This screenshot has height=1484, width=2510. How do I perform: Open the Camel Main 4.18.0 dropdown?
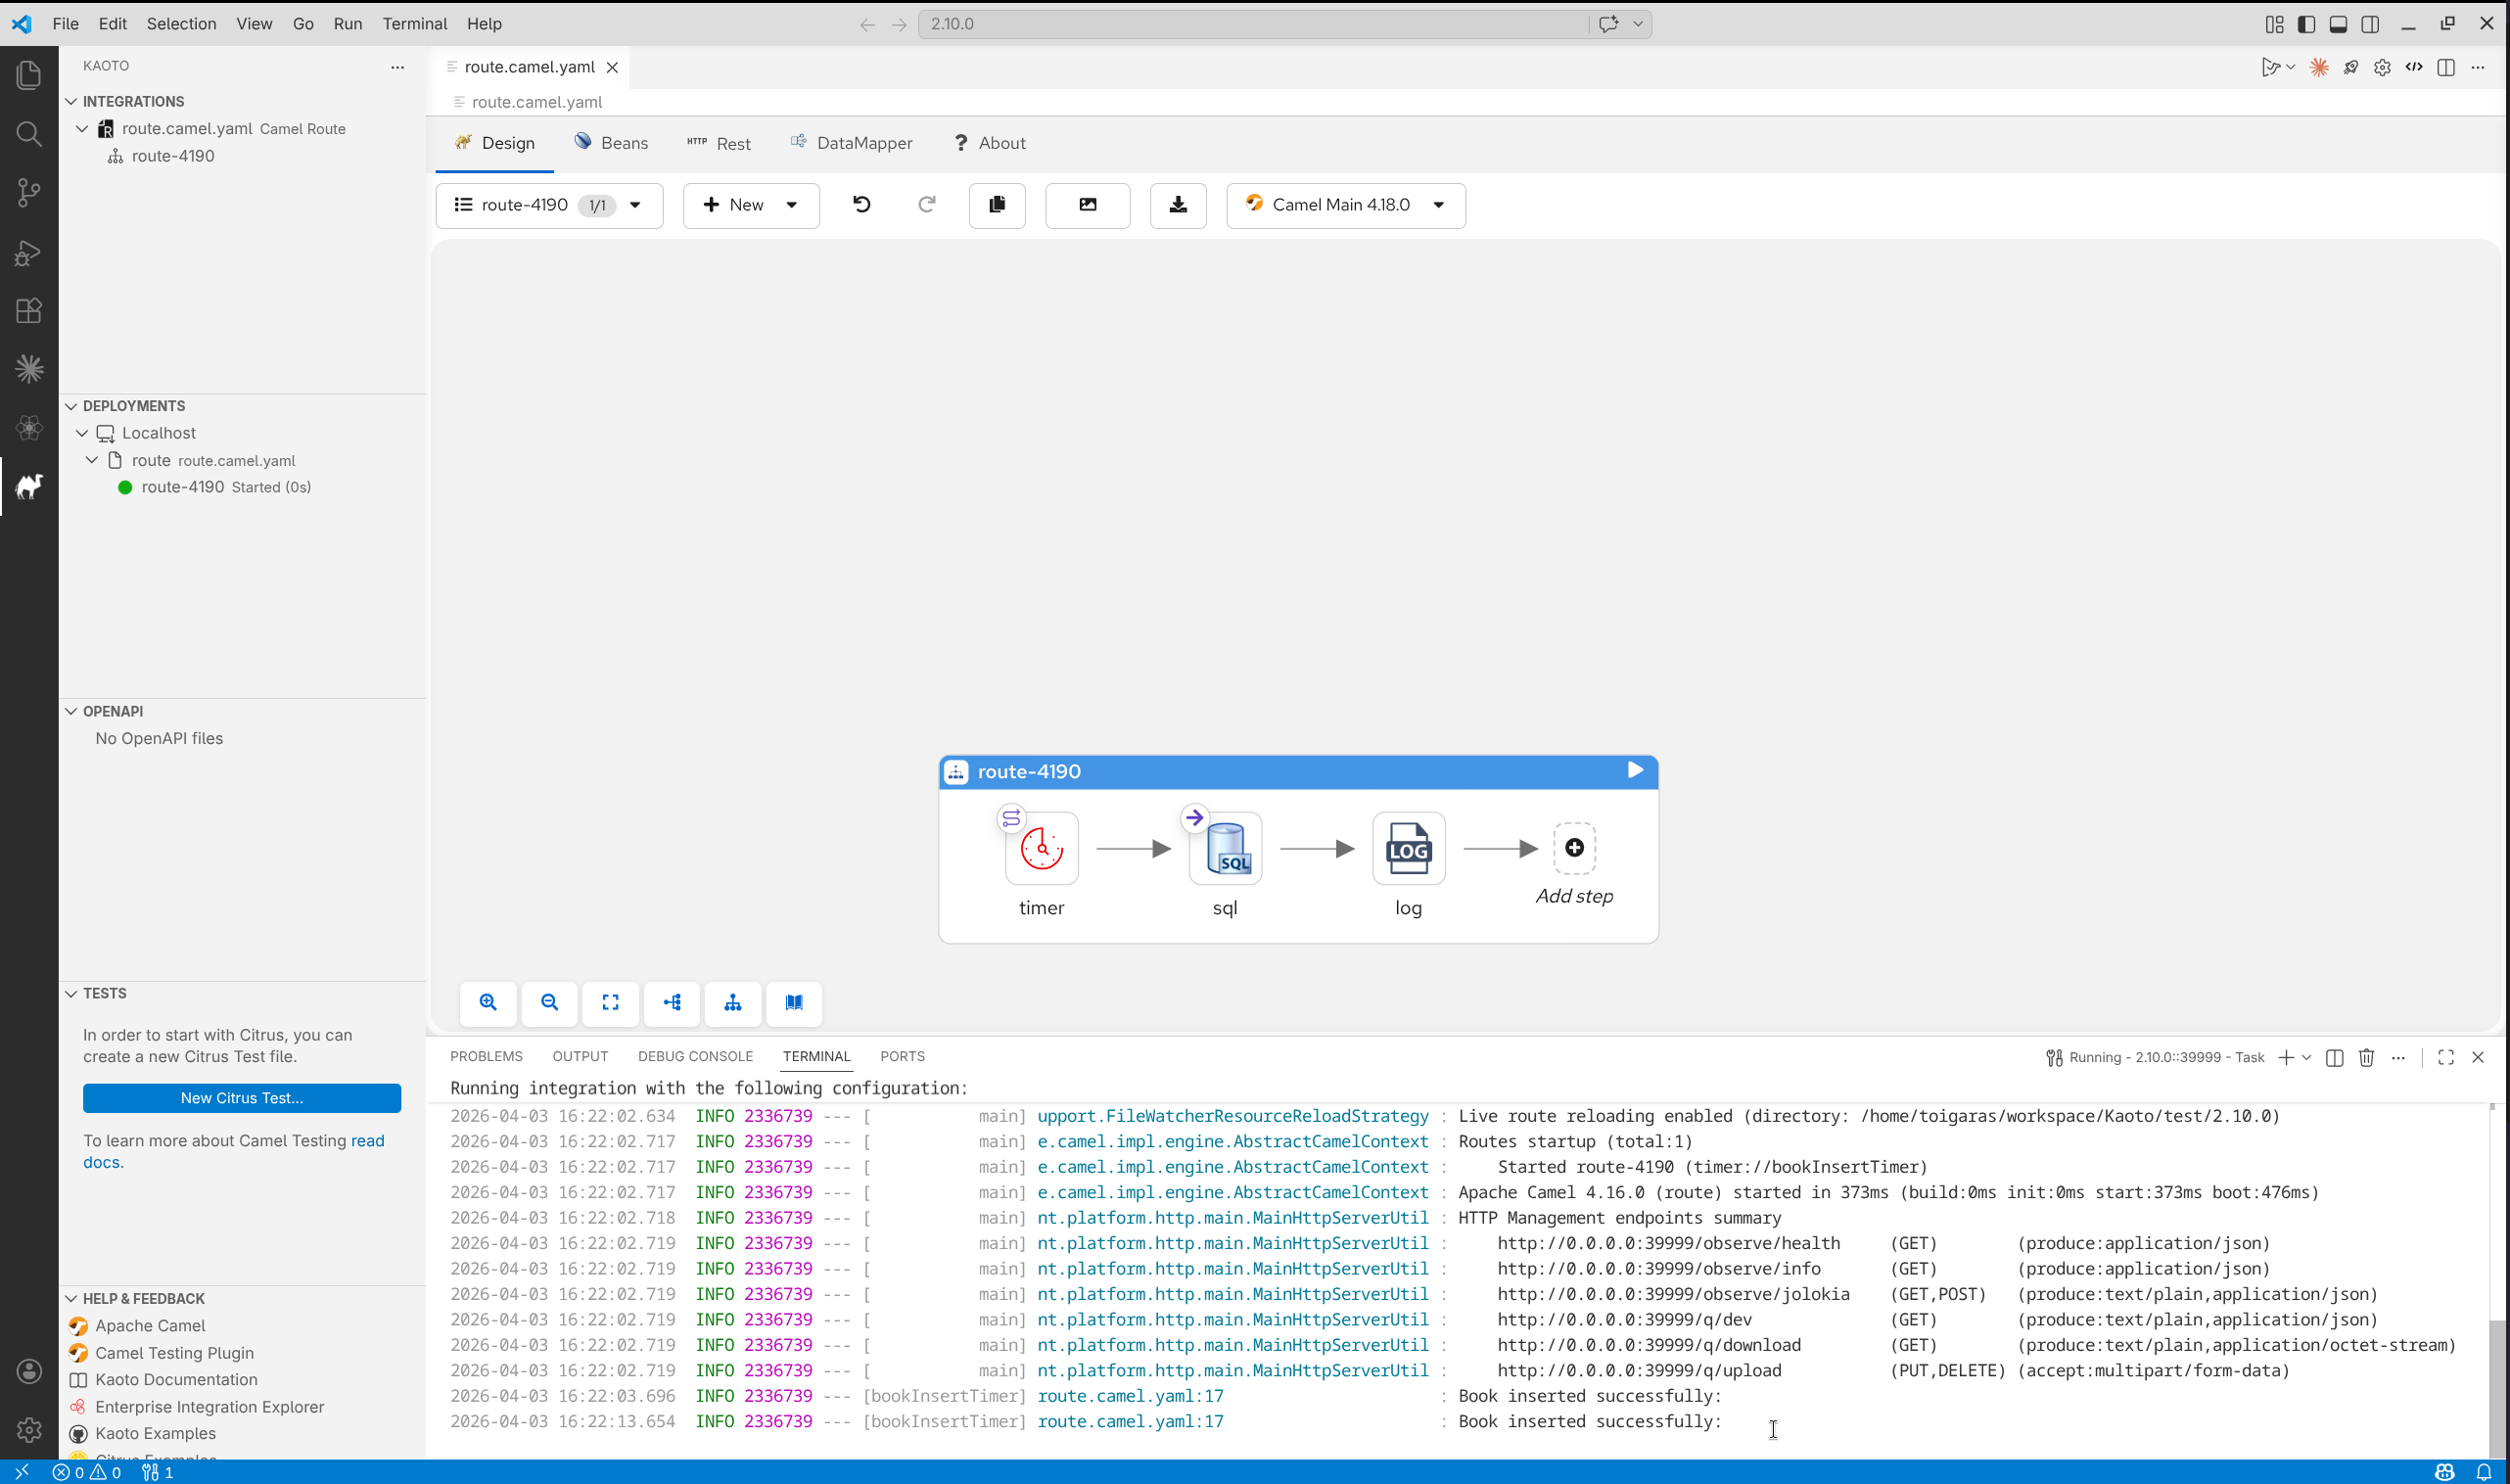pos(1345,205)
